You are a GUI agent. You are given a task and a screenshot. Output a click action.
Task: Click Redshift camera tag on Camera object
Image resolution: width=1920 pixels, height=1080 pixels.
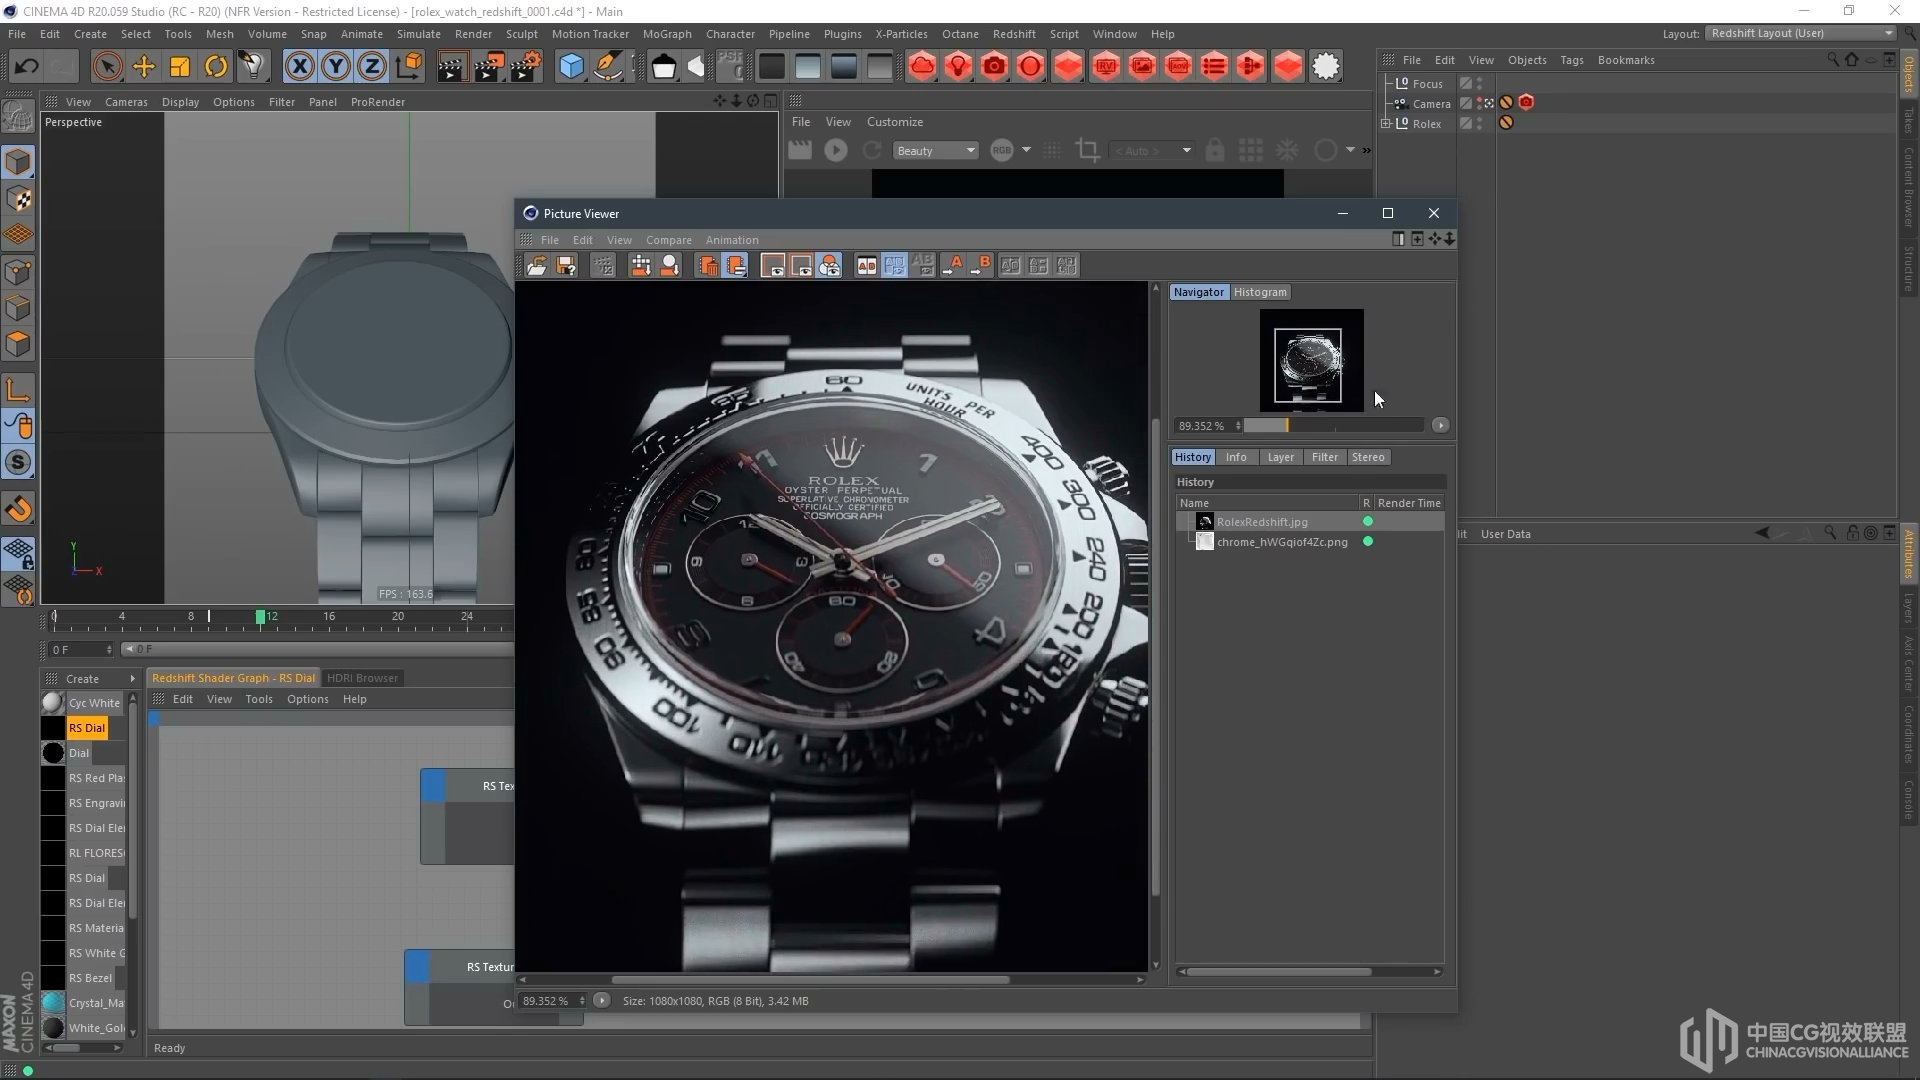click(1526, 103)
